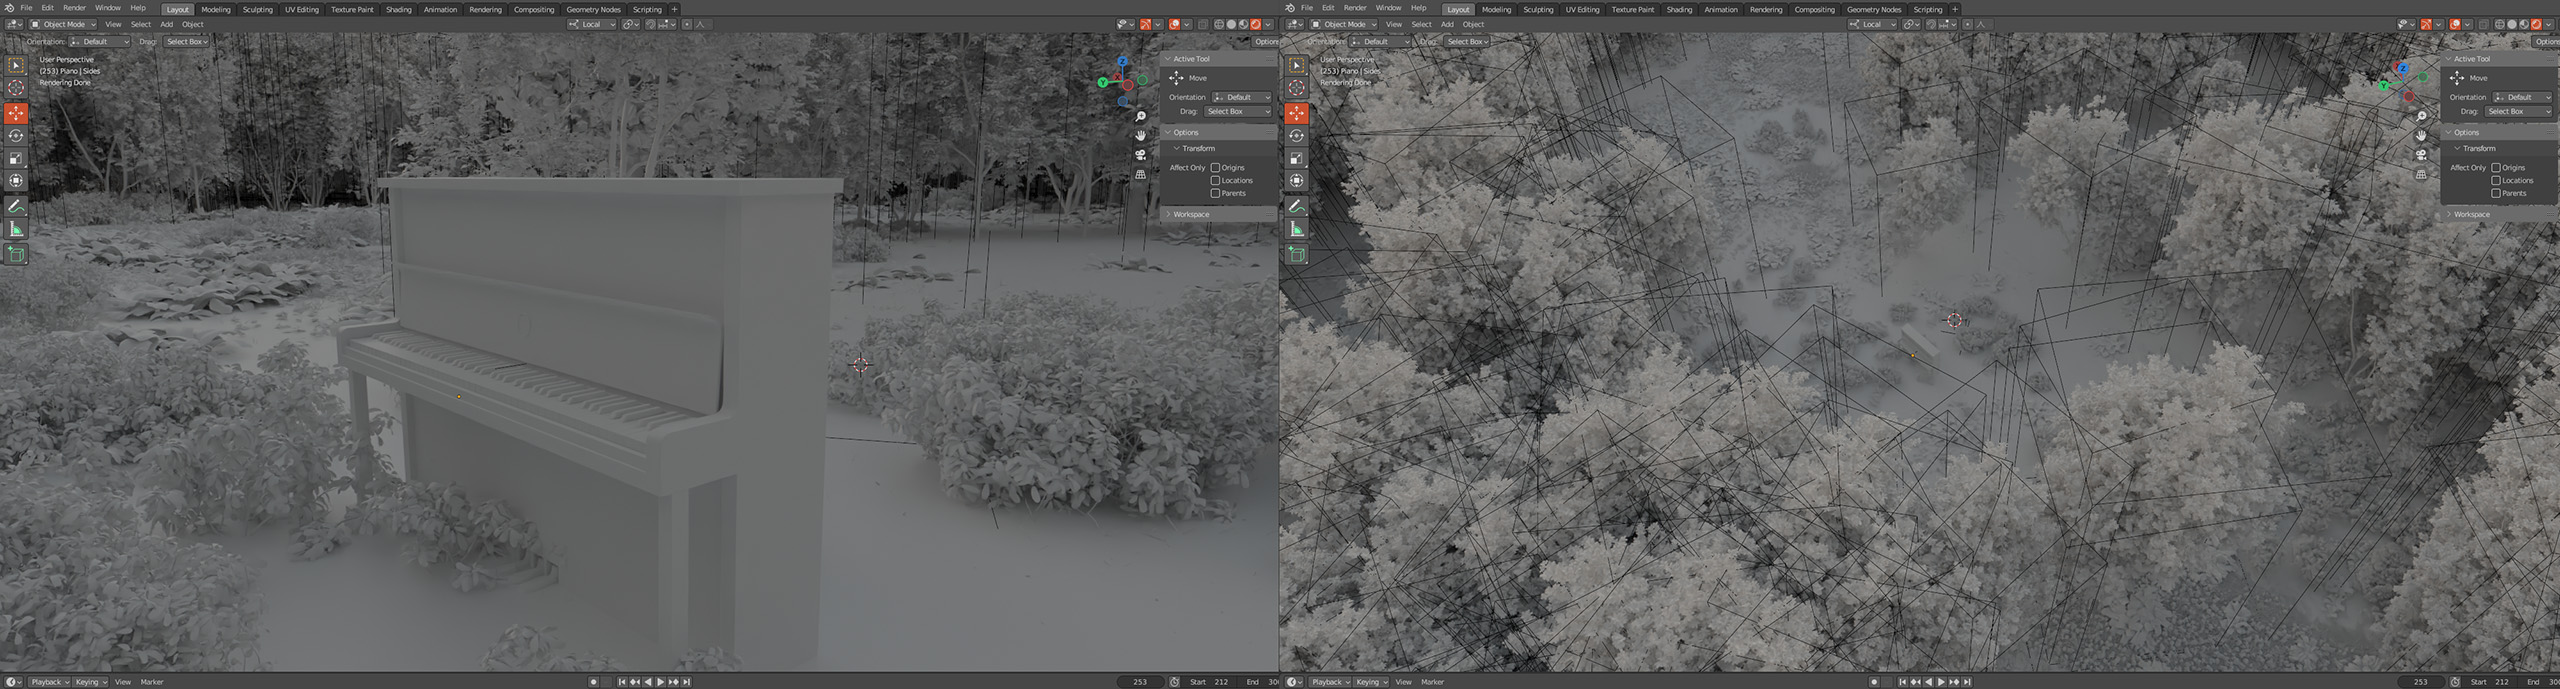The width and height of the screenshot is (2560, 689).
Task: Expand Workspace panel in left window sidebar
Action: click(x=1218, y=215)
